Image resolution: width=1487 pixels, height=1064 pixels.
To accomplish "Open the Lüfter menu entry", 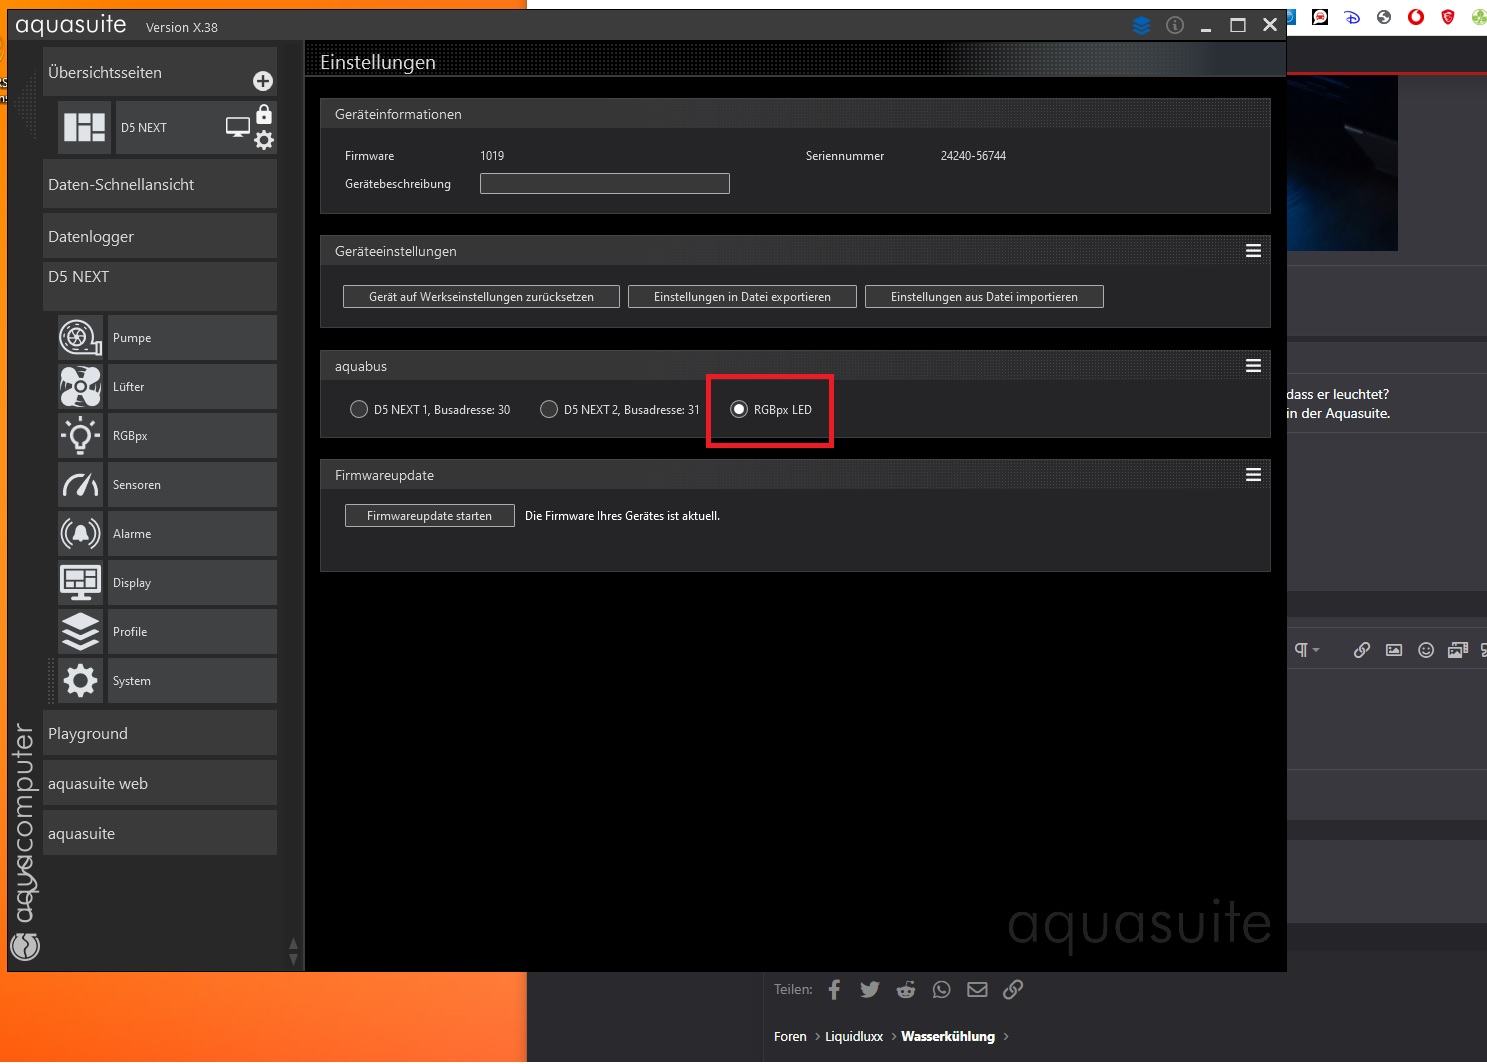I will tap(192, 387).
